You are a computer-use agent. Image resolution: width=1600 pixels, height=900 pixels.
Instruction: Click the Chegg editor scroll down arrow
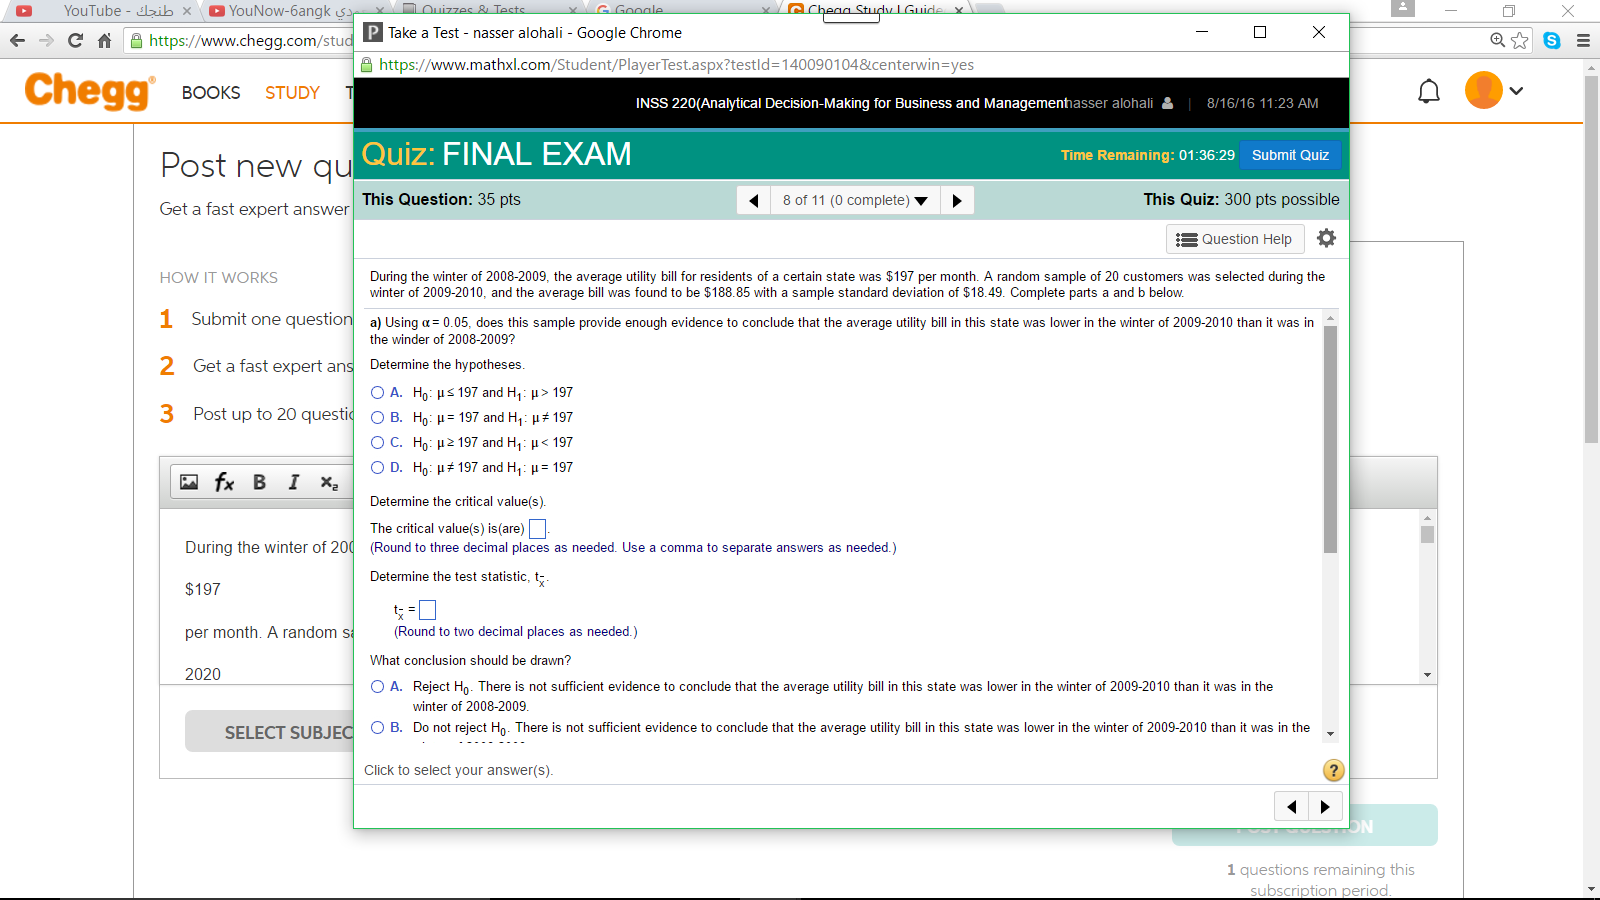pos(1427,675)
